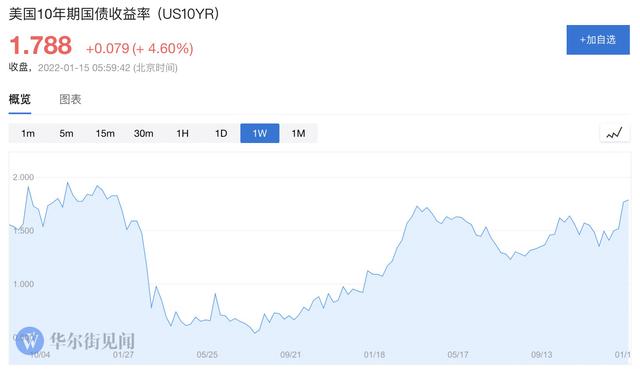Select the 15m interval
This screenshot has height=372, width=640.
pyautogui.click(x=105, y=134)
